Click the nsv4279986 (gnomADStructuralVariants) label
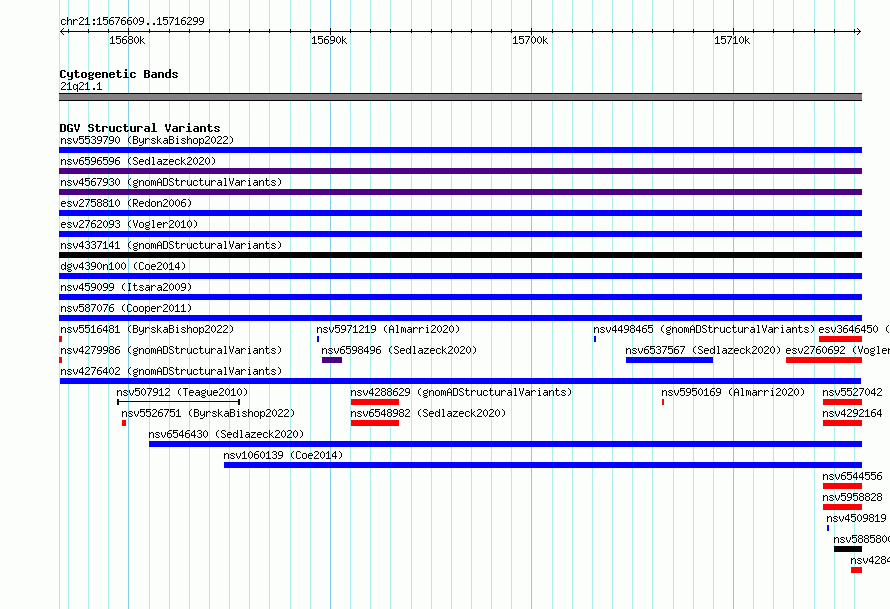The height and width of the screenshot is (609, 890). (171, 350)
